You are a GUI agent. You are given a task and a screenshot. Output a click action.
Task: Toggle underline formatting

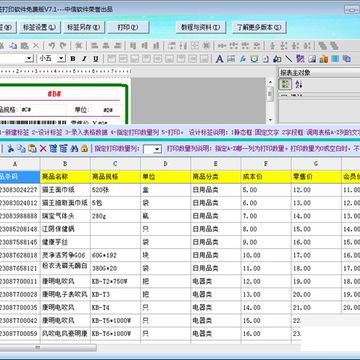coord(96,59)
